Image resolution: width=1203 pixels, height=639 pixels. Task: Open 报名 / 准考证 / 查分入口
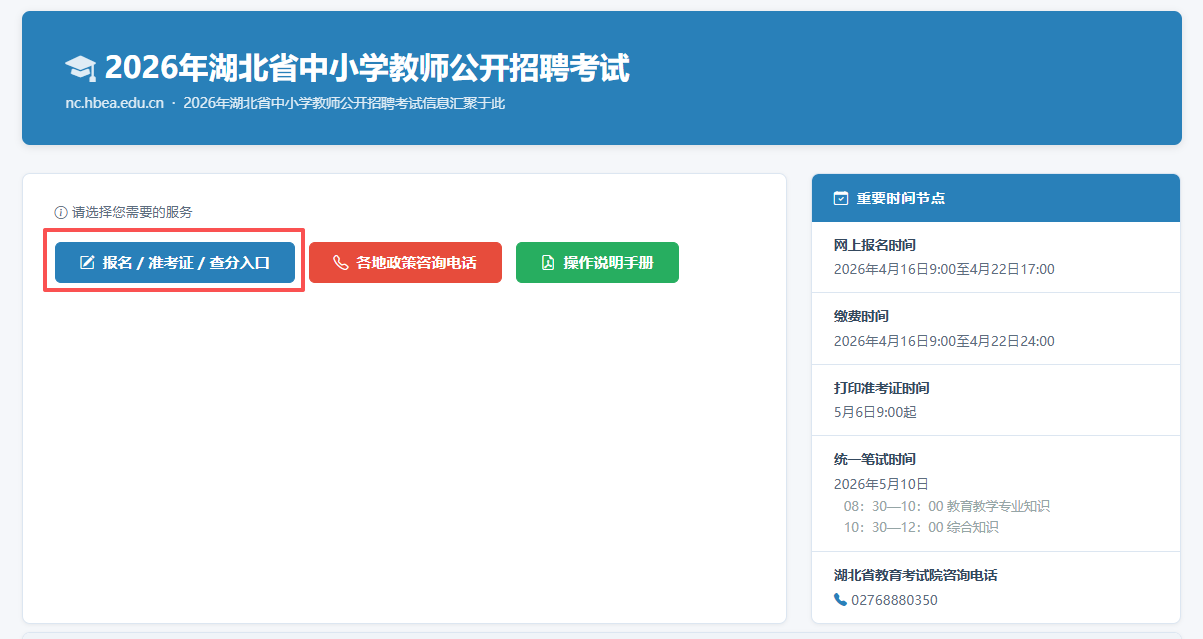[x=175, y=263]
